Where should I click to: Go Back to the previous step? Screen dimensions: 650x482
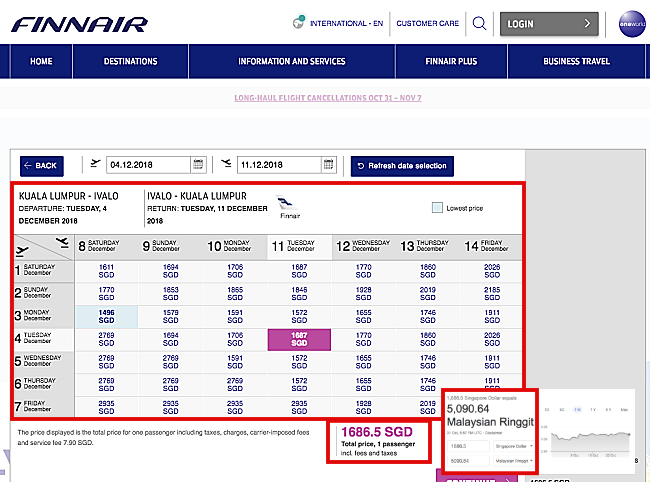[41, 166]
